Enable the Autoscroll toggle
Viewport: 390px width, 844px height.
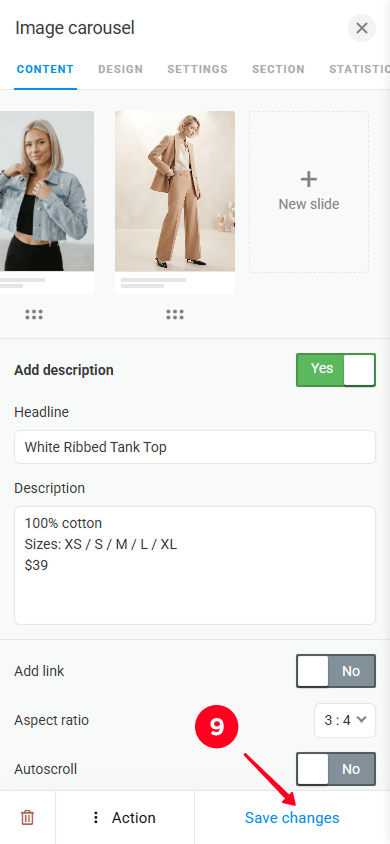point(336,769)
